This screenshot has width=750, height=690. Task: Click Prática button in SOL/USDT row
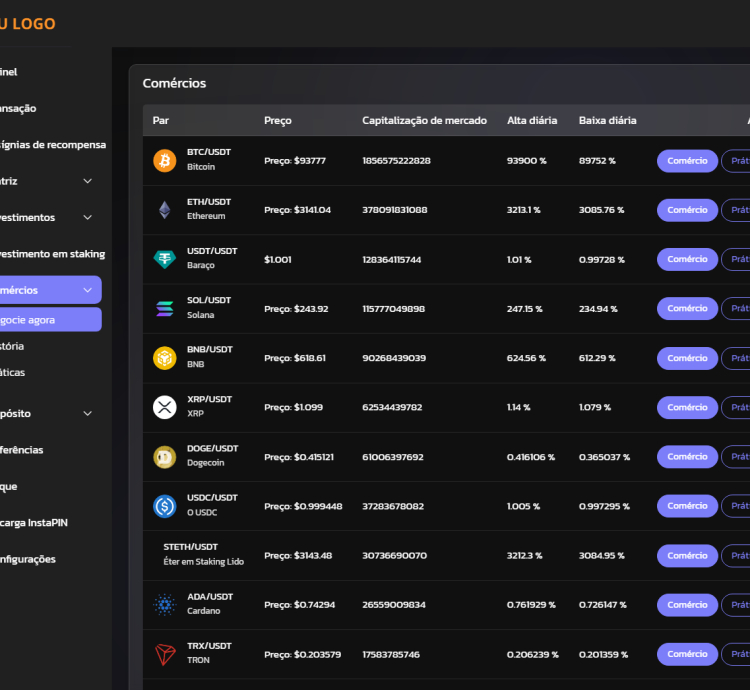pos(736,308)
